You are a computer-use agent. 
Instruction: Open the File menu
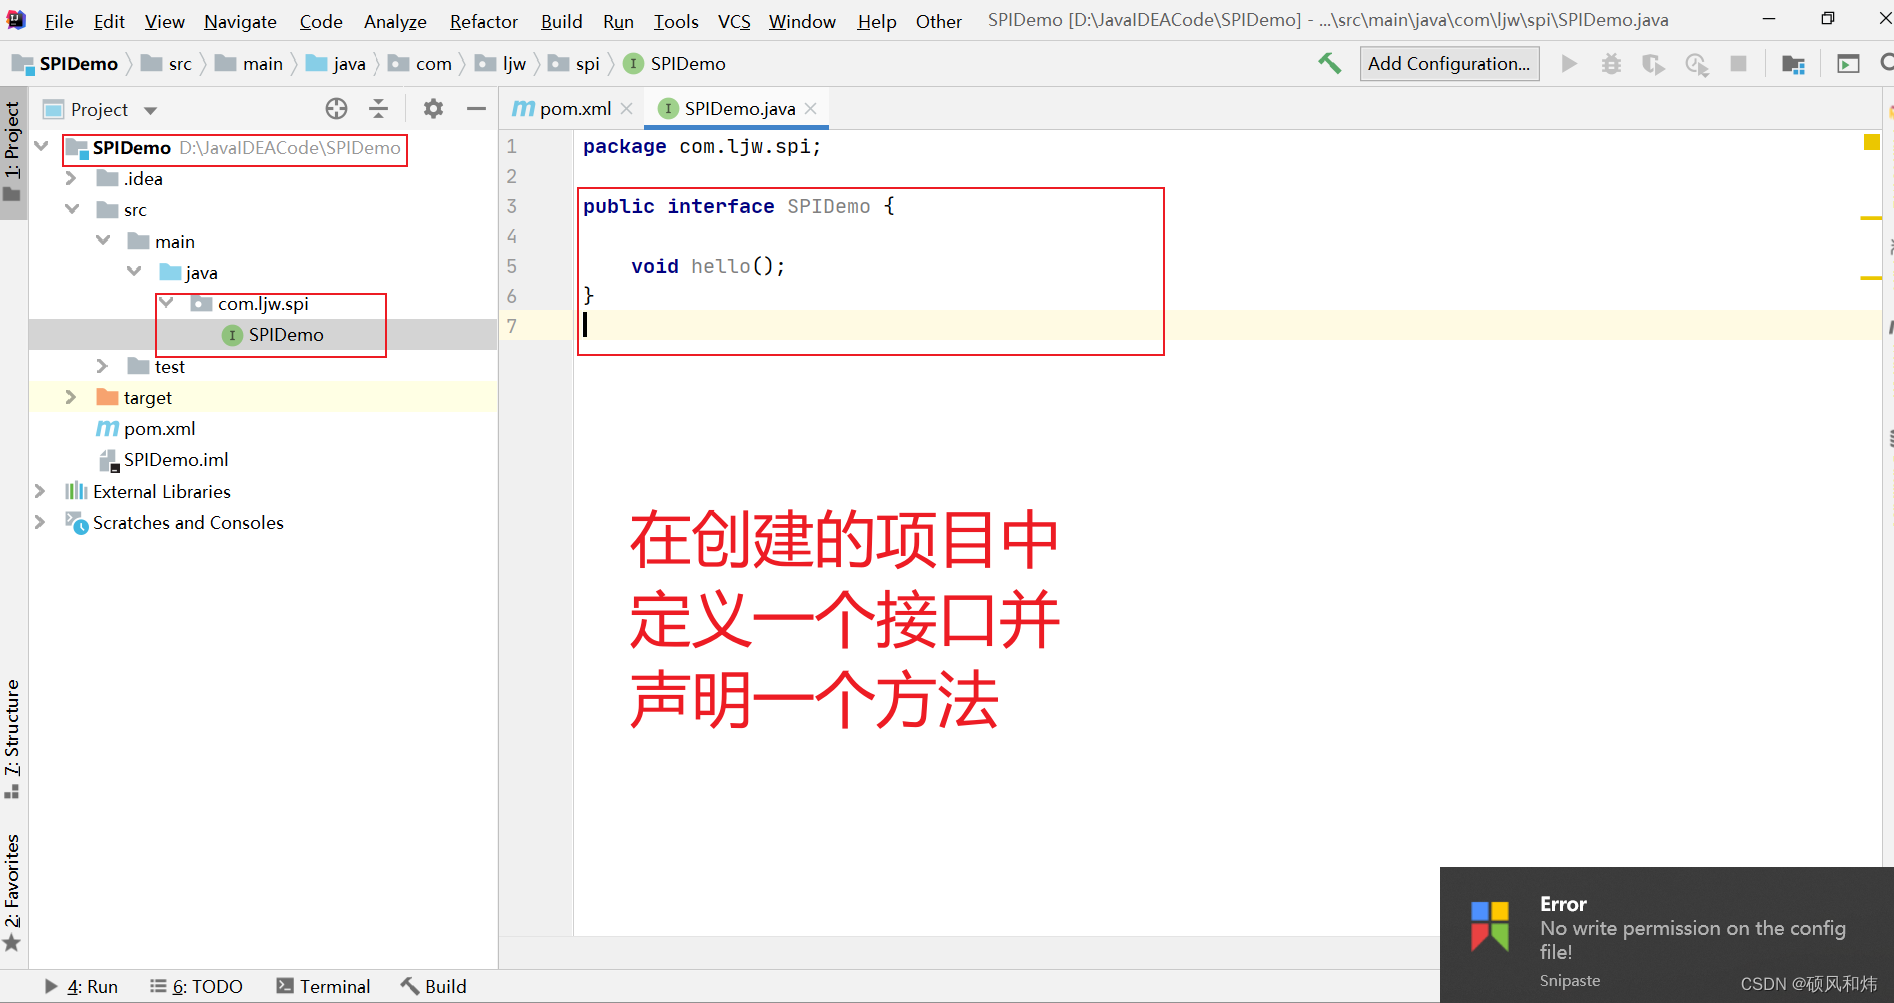click(59, 21)
